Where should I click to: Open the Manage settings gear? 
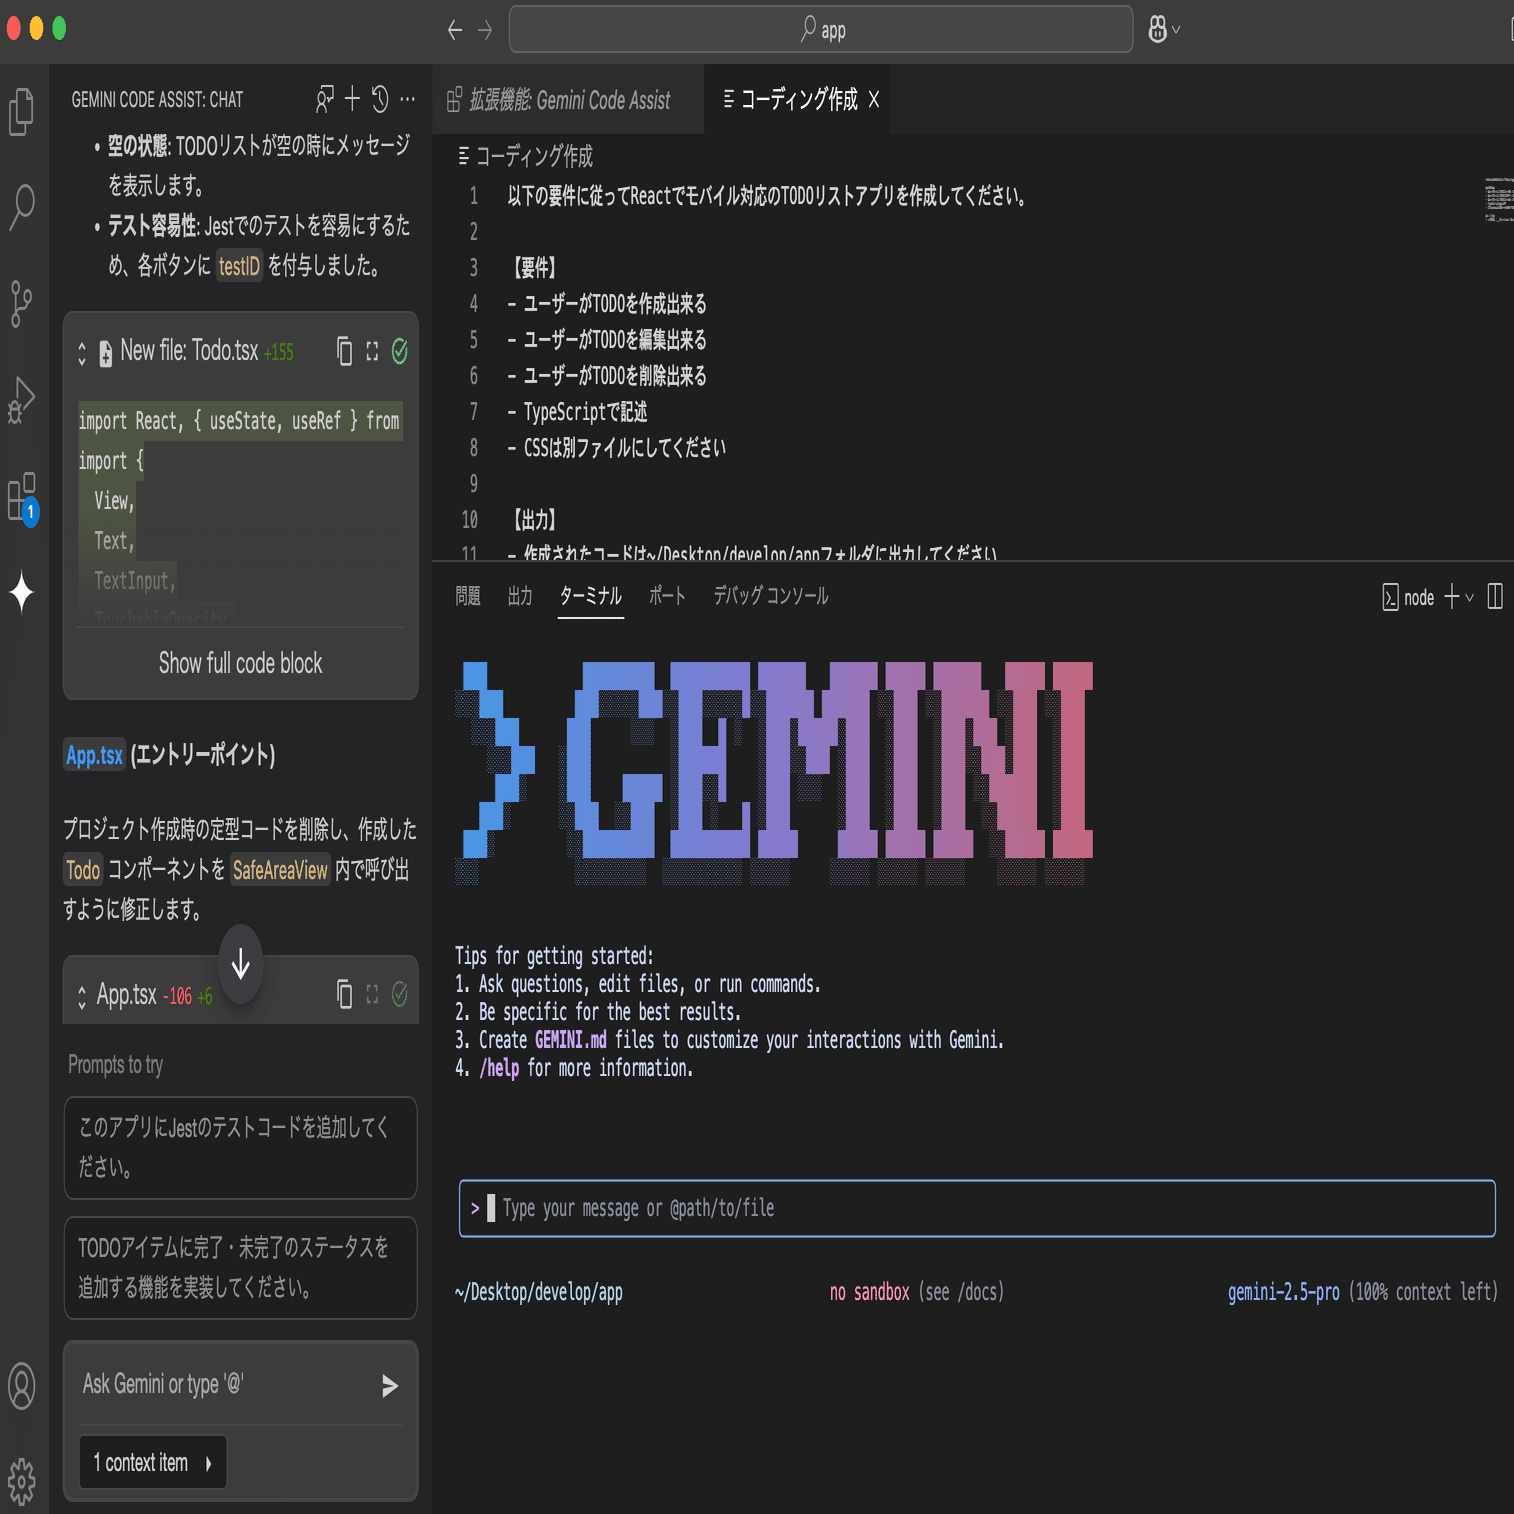[22, 1482]
